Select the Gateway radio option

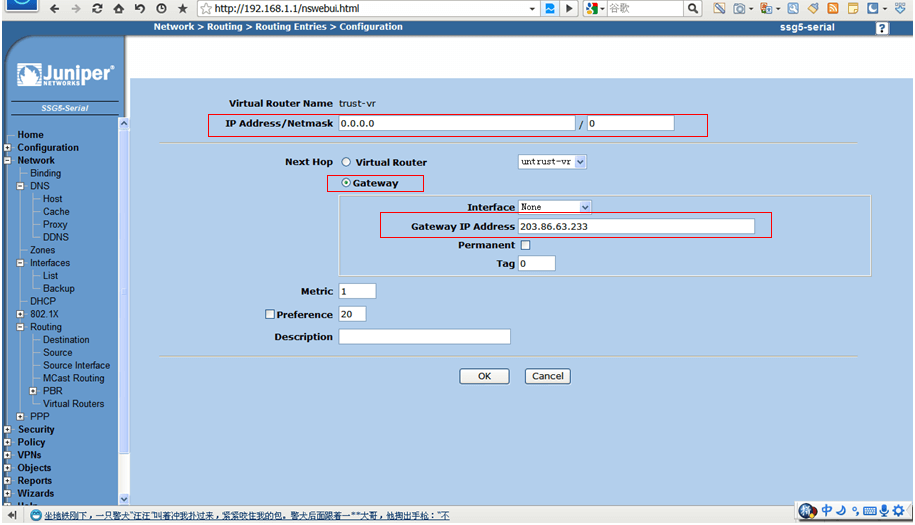(346, 183)
